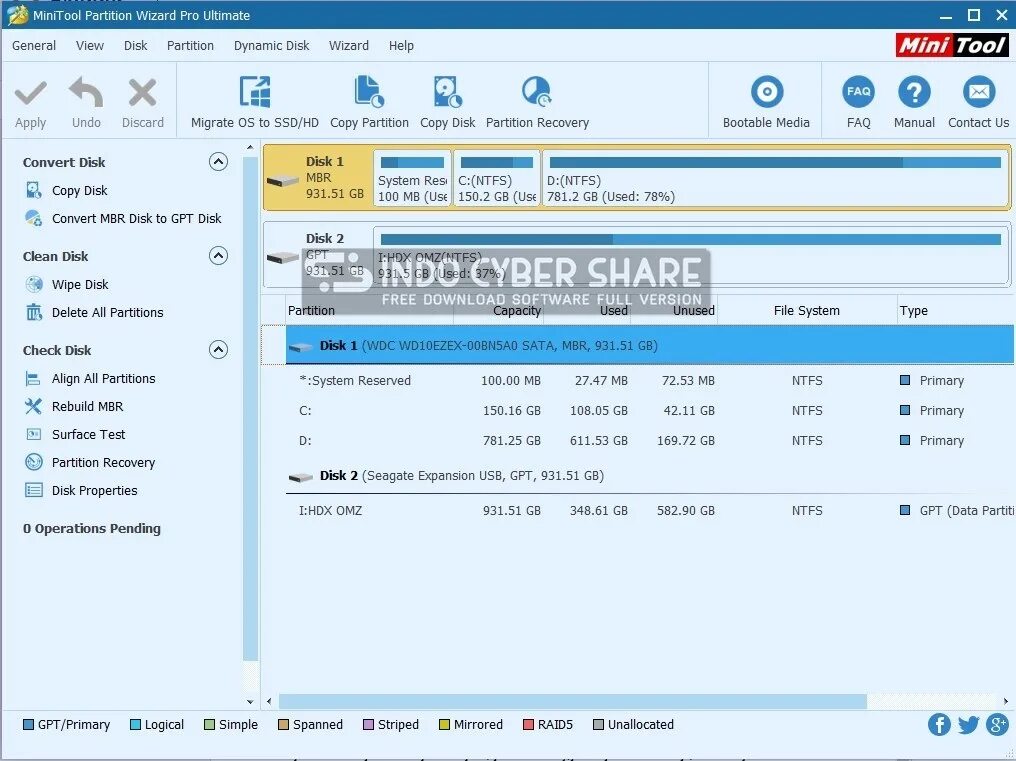This screenshot has height=761, width=1016.
Task: Select the Disk 1 WDC header row
Action: [650, 345]
